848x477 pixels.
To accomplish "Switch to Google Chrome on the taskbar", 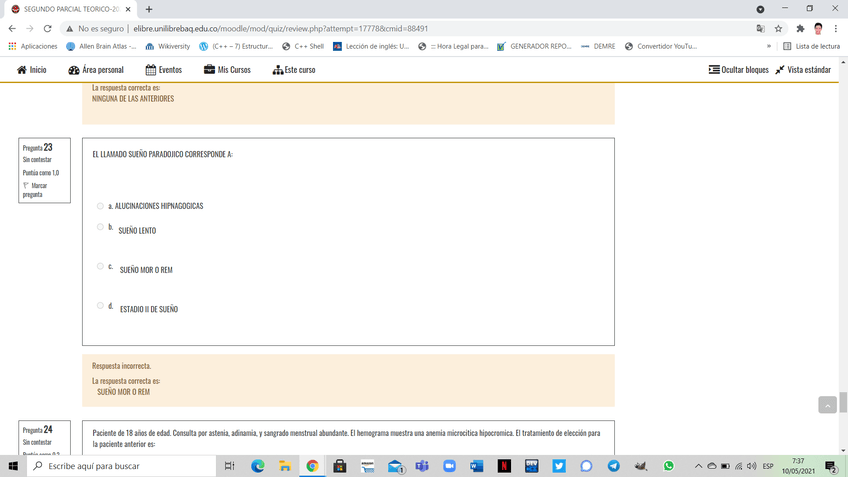I will pyautogui.click(x=313, y=466).
